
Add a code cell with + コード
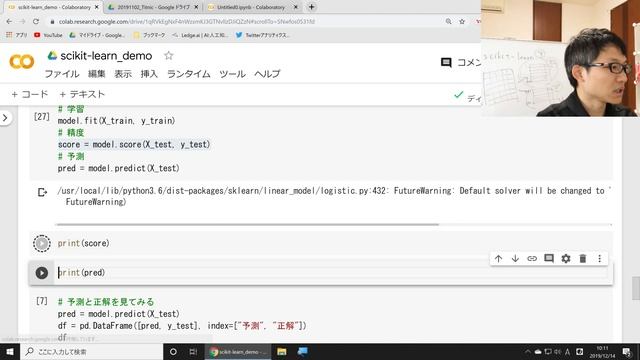30,94
